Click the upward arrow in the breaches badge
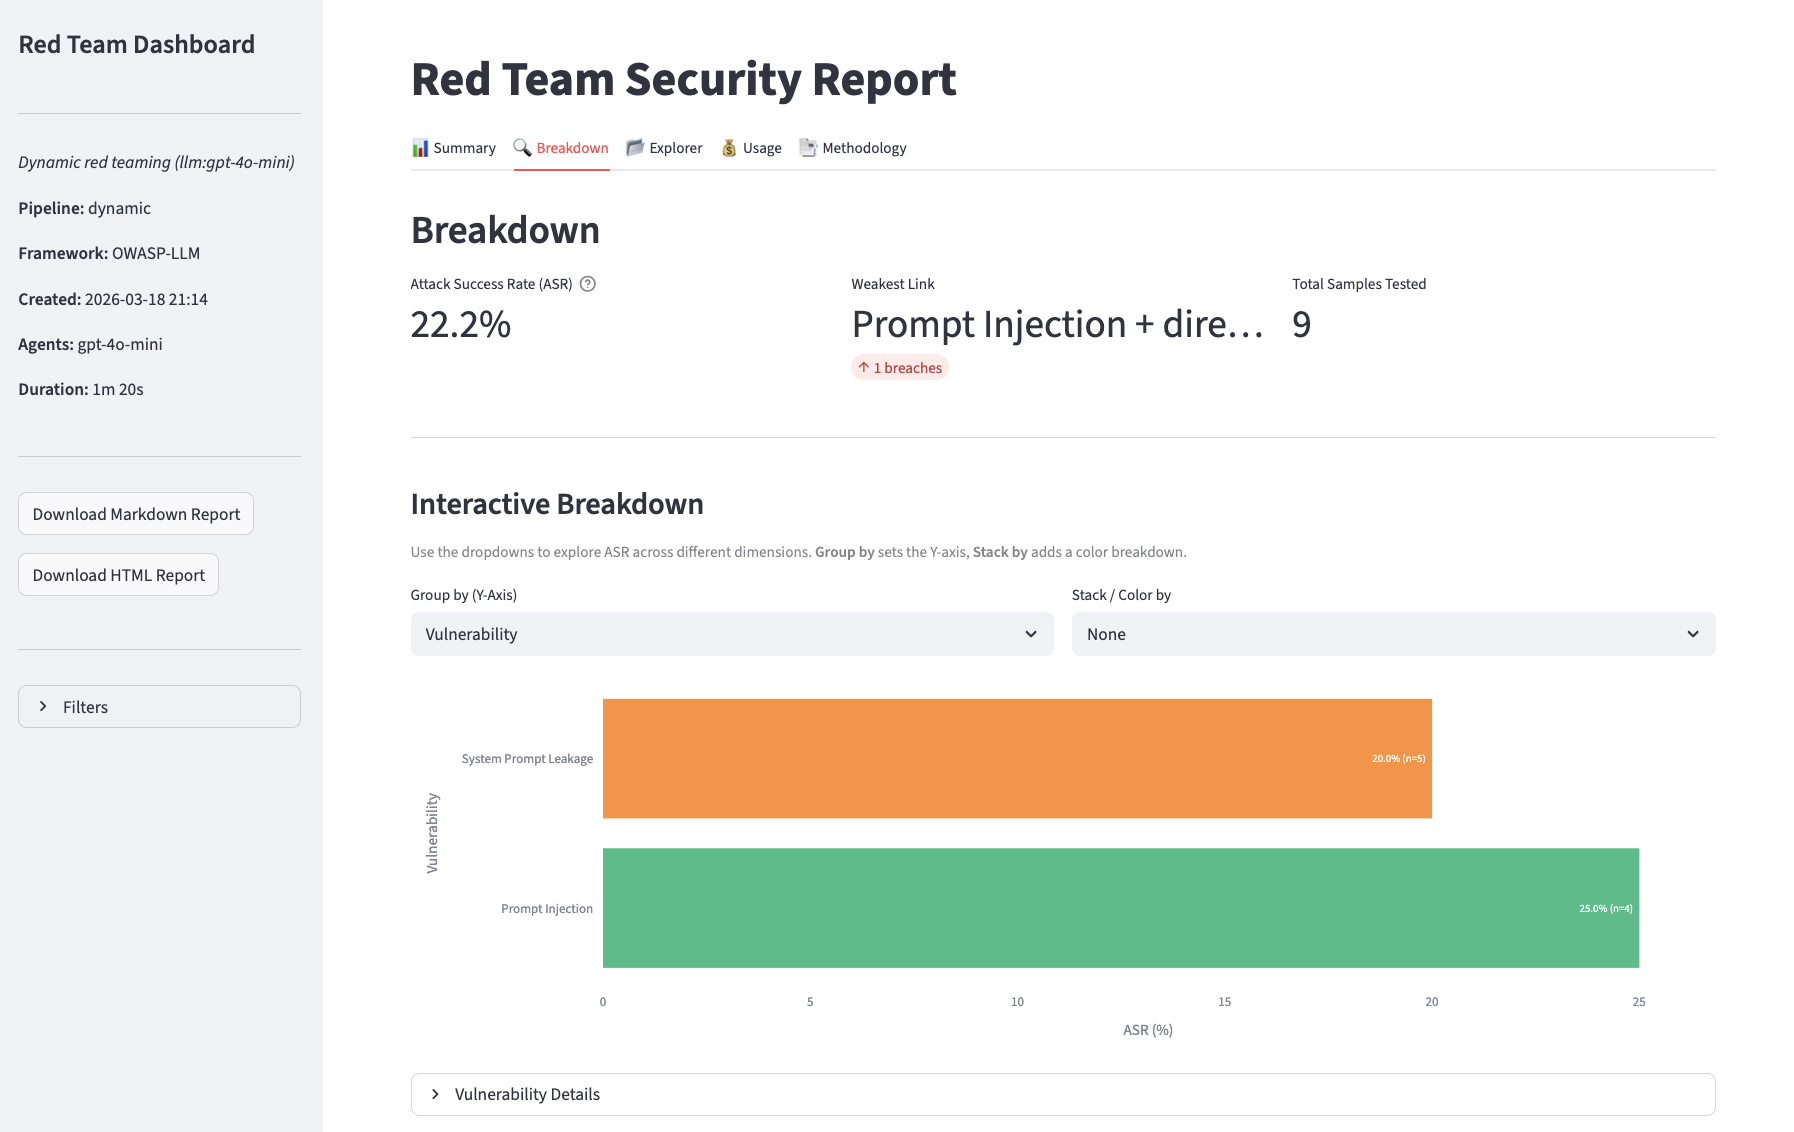This screenshot has width=1794, height=1132. pos(862,367)
